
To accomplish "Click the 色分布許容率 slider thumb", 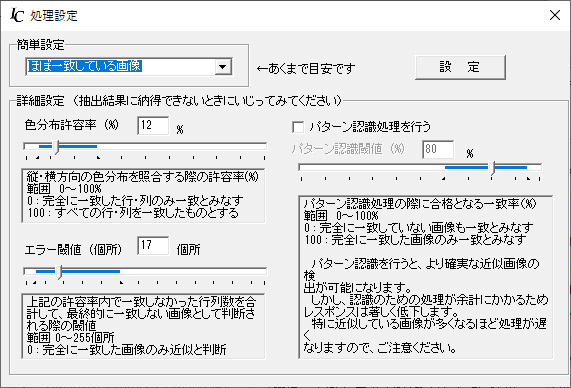I will point(56,147).
